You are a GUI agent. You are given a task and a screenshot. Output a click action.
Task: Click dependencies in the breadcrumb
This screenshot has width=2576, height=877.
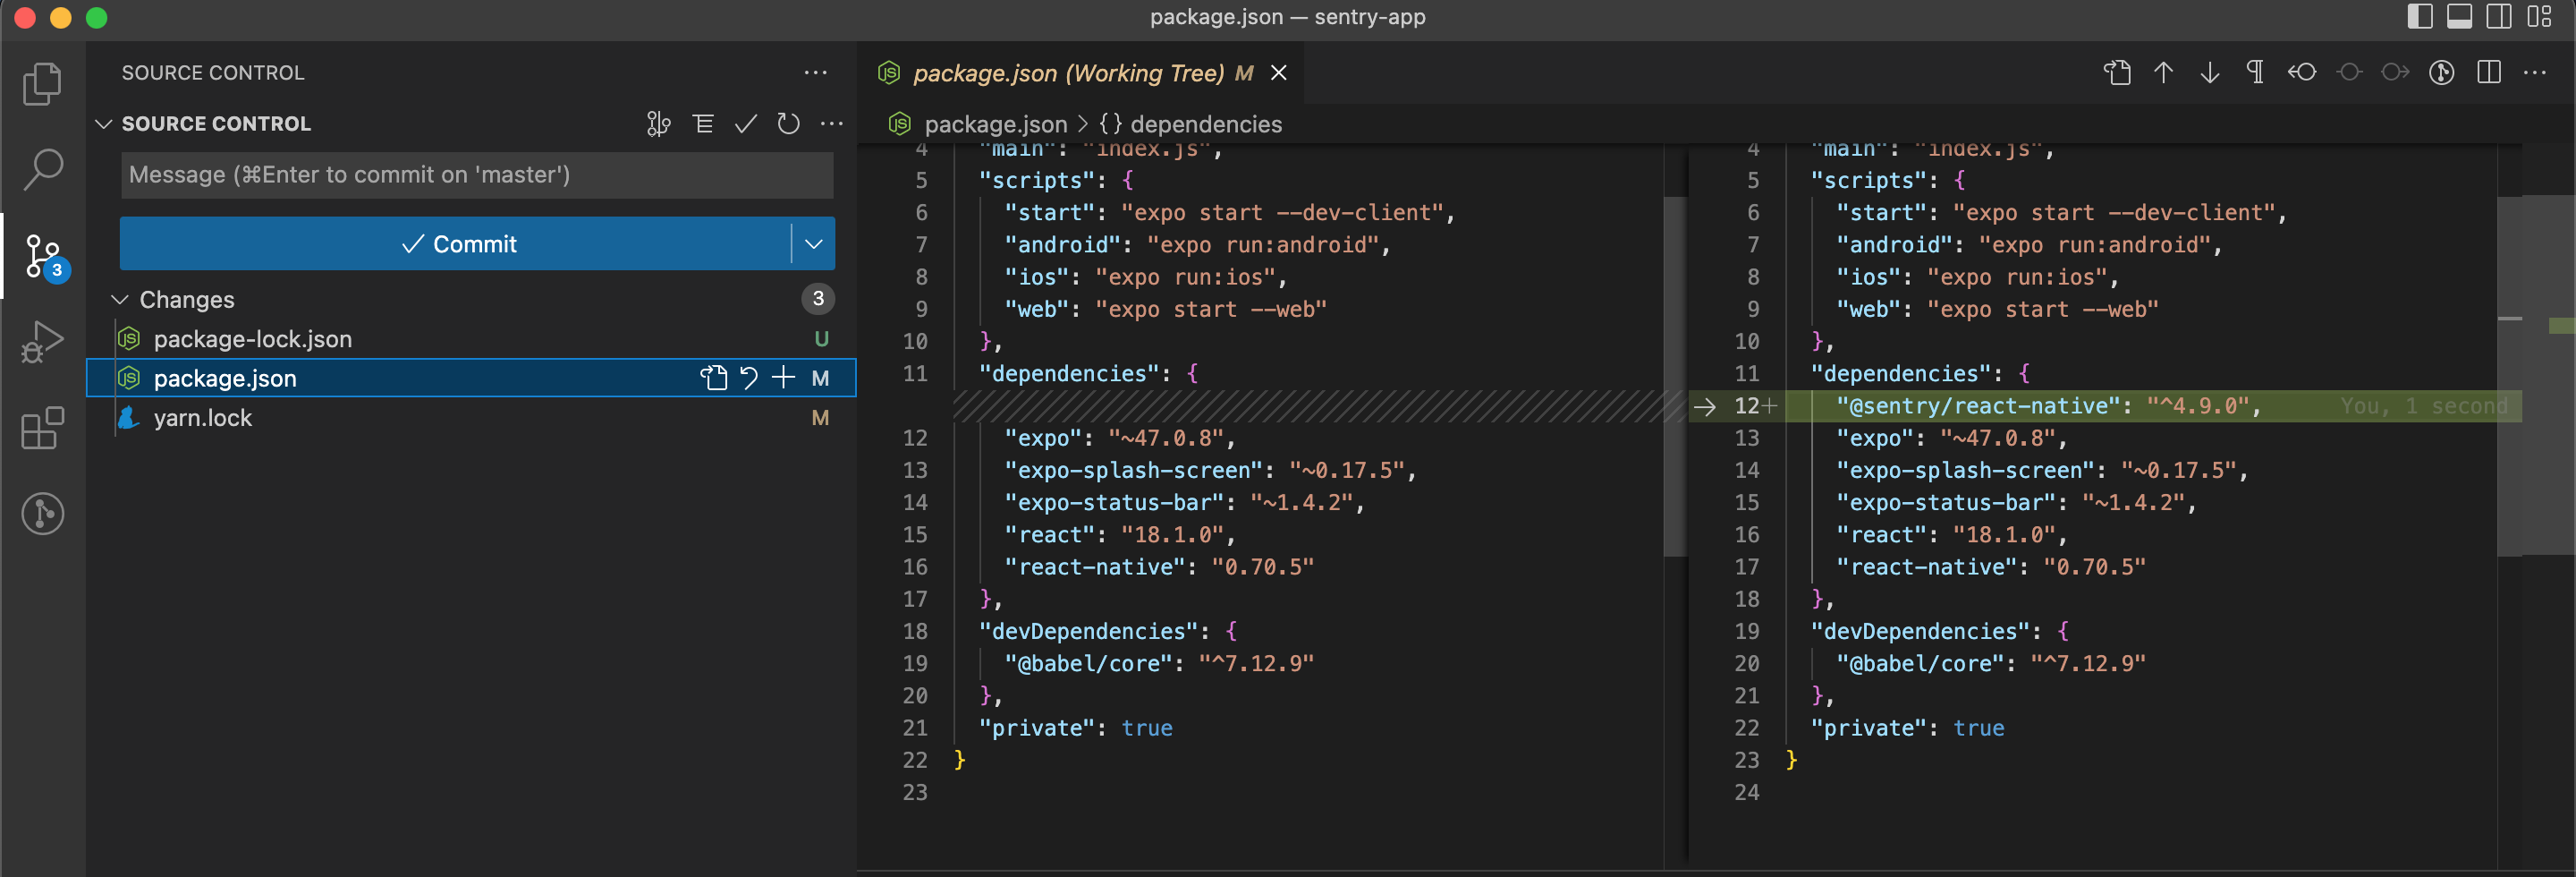click(x=1205, y=124)
